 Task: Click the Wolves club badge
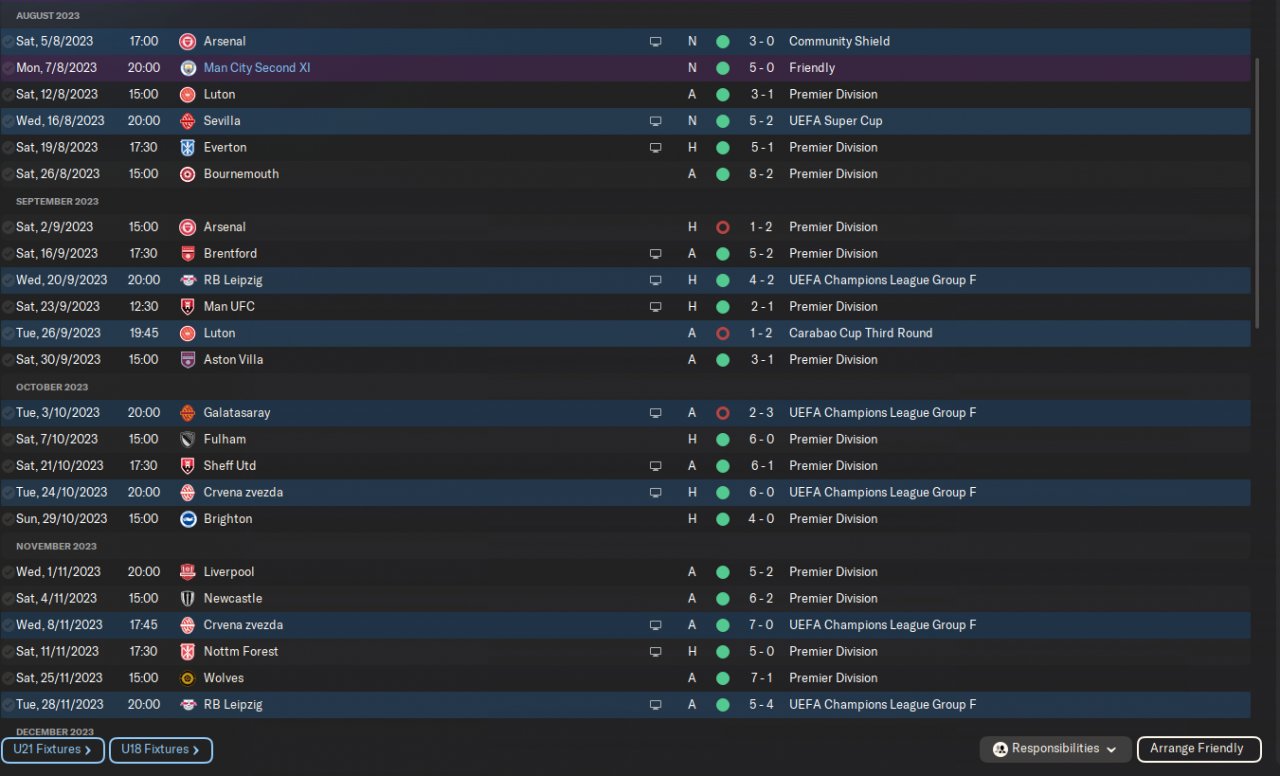point(187,678)
